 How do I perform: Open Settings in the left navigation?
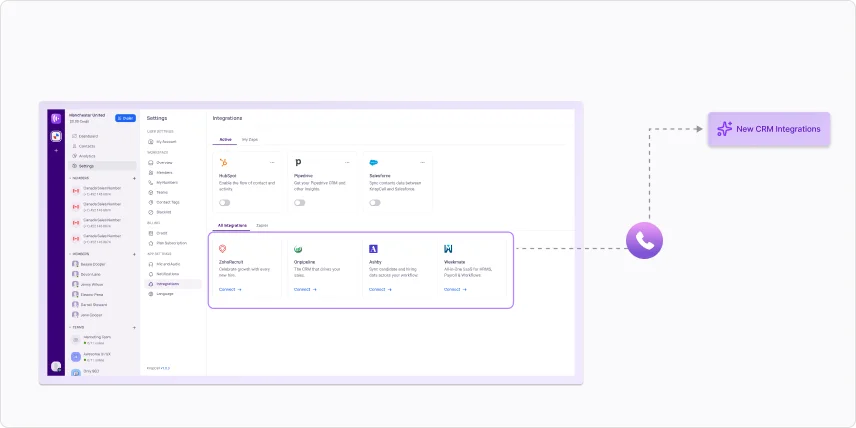(x=103, y=166)
